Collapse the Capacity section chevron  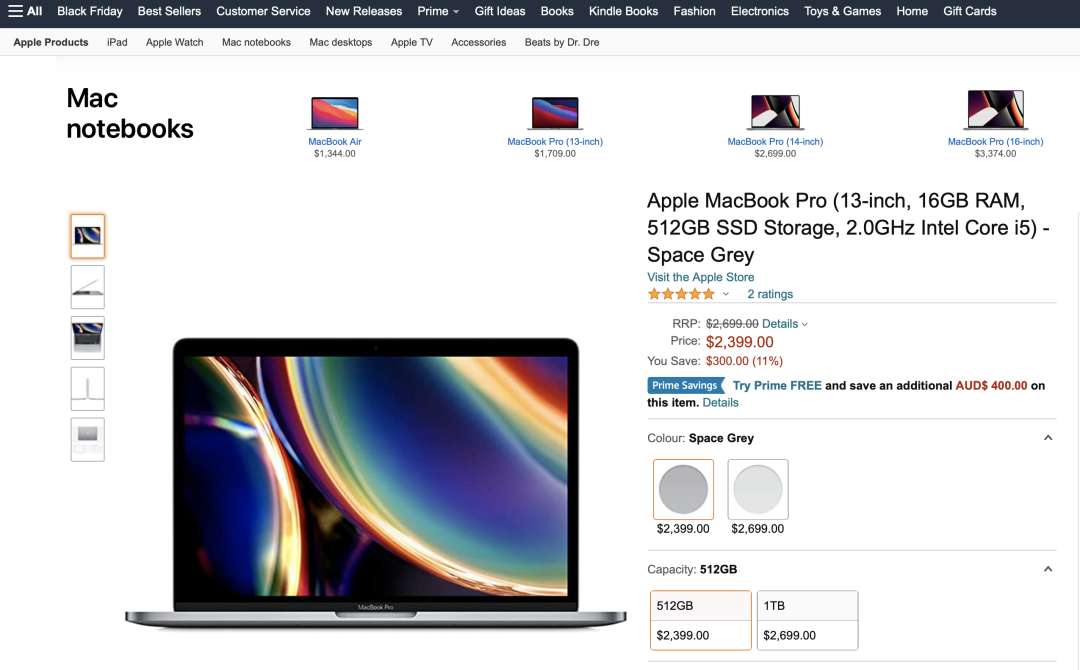[1048, 569]
